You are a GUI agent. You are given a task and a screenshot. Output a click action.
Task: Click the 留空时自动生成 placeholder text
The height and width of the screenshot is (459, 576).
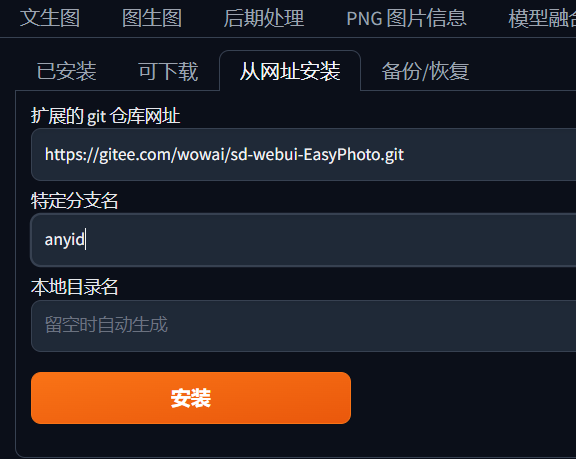(x=106, y=325)
